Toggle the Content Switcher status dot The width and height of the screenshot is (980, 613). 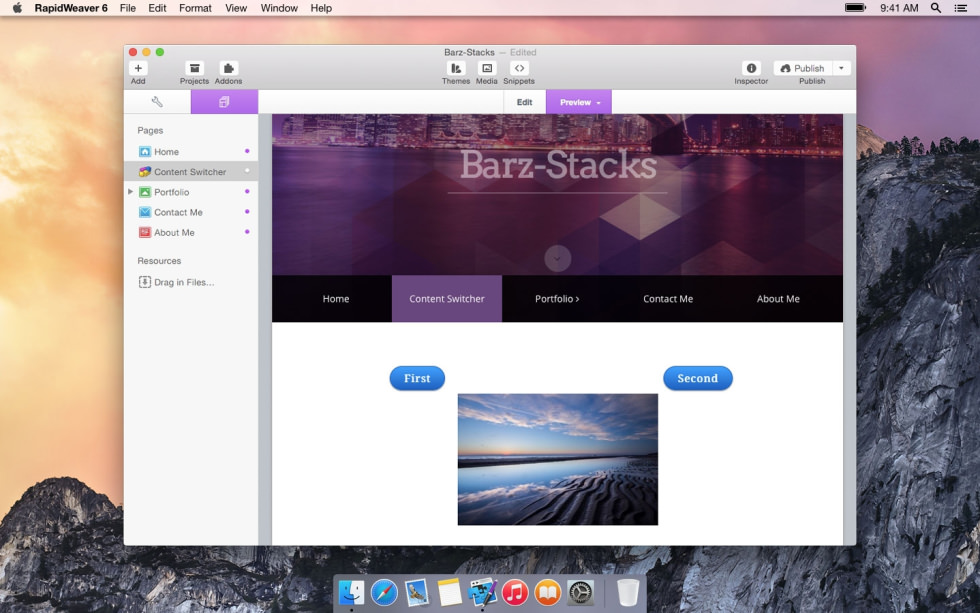[x=247, y=171]
